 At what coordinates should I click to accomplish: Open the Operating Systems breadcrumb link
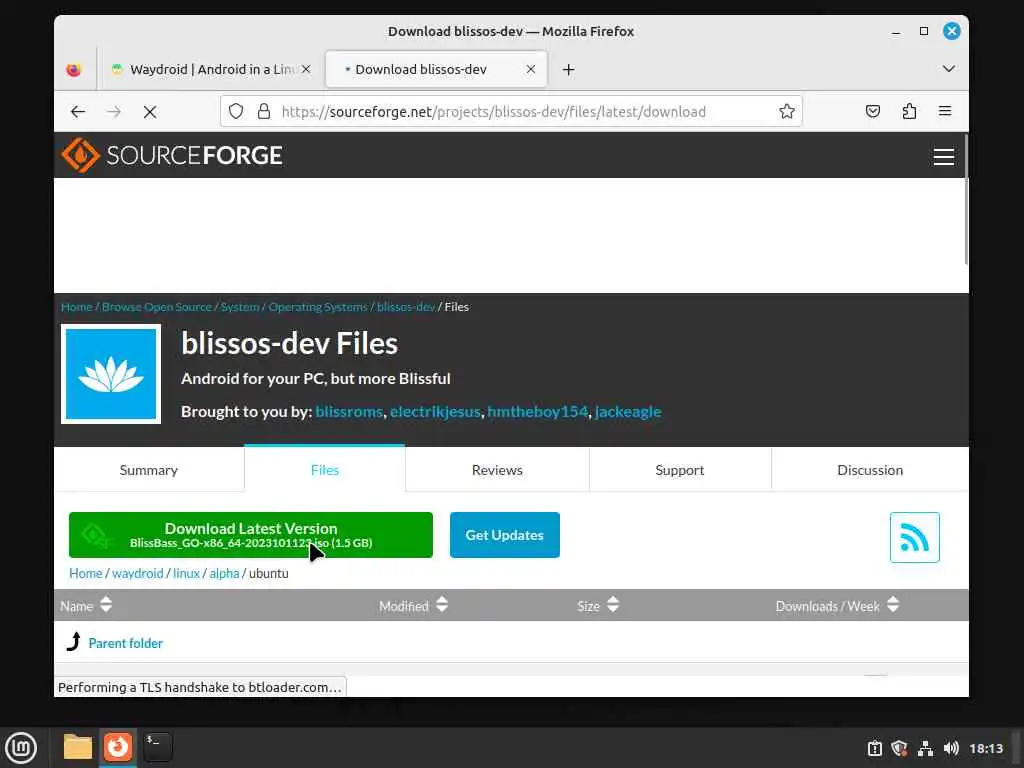pyautogui.click(x=318, y=307)
